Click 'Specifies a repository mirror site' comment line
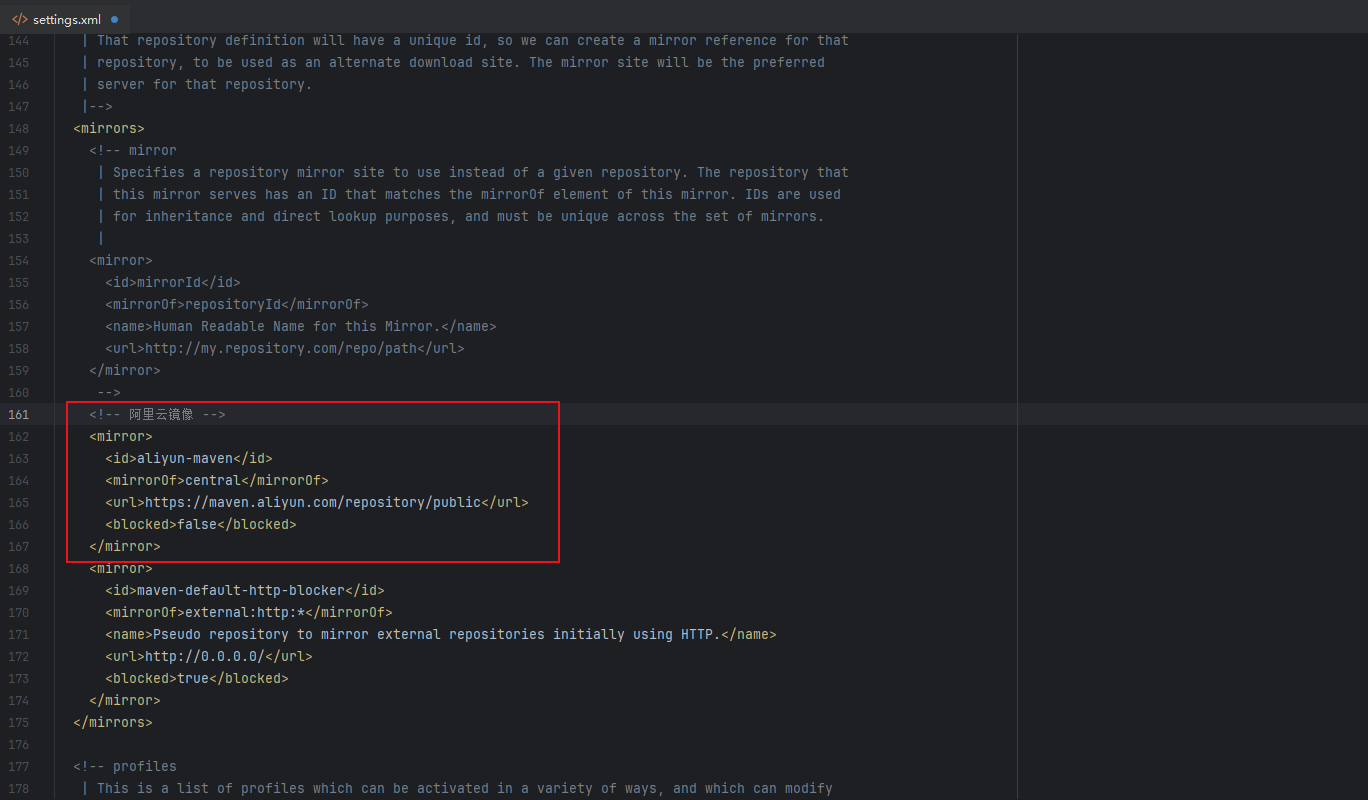This screenshot has width=1368, height=800. (x=473, y=172)
